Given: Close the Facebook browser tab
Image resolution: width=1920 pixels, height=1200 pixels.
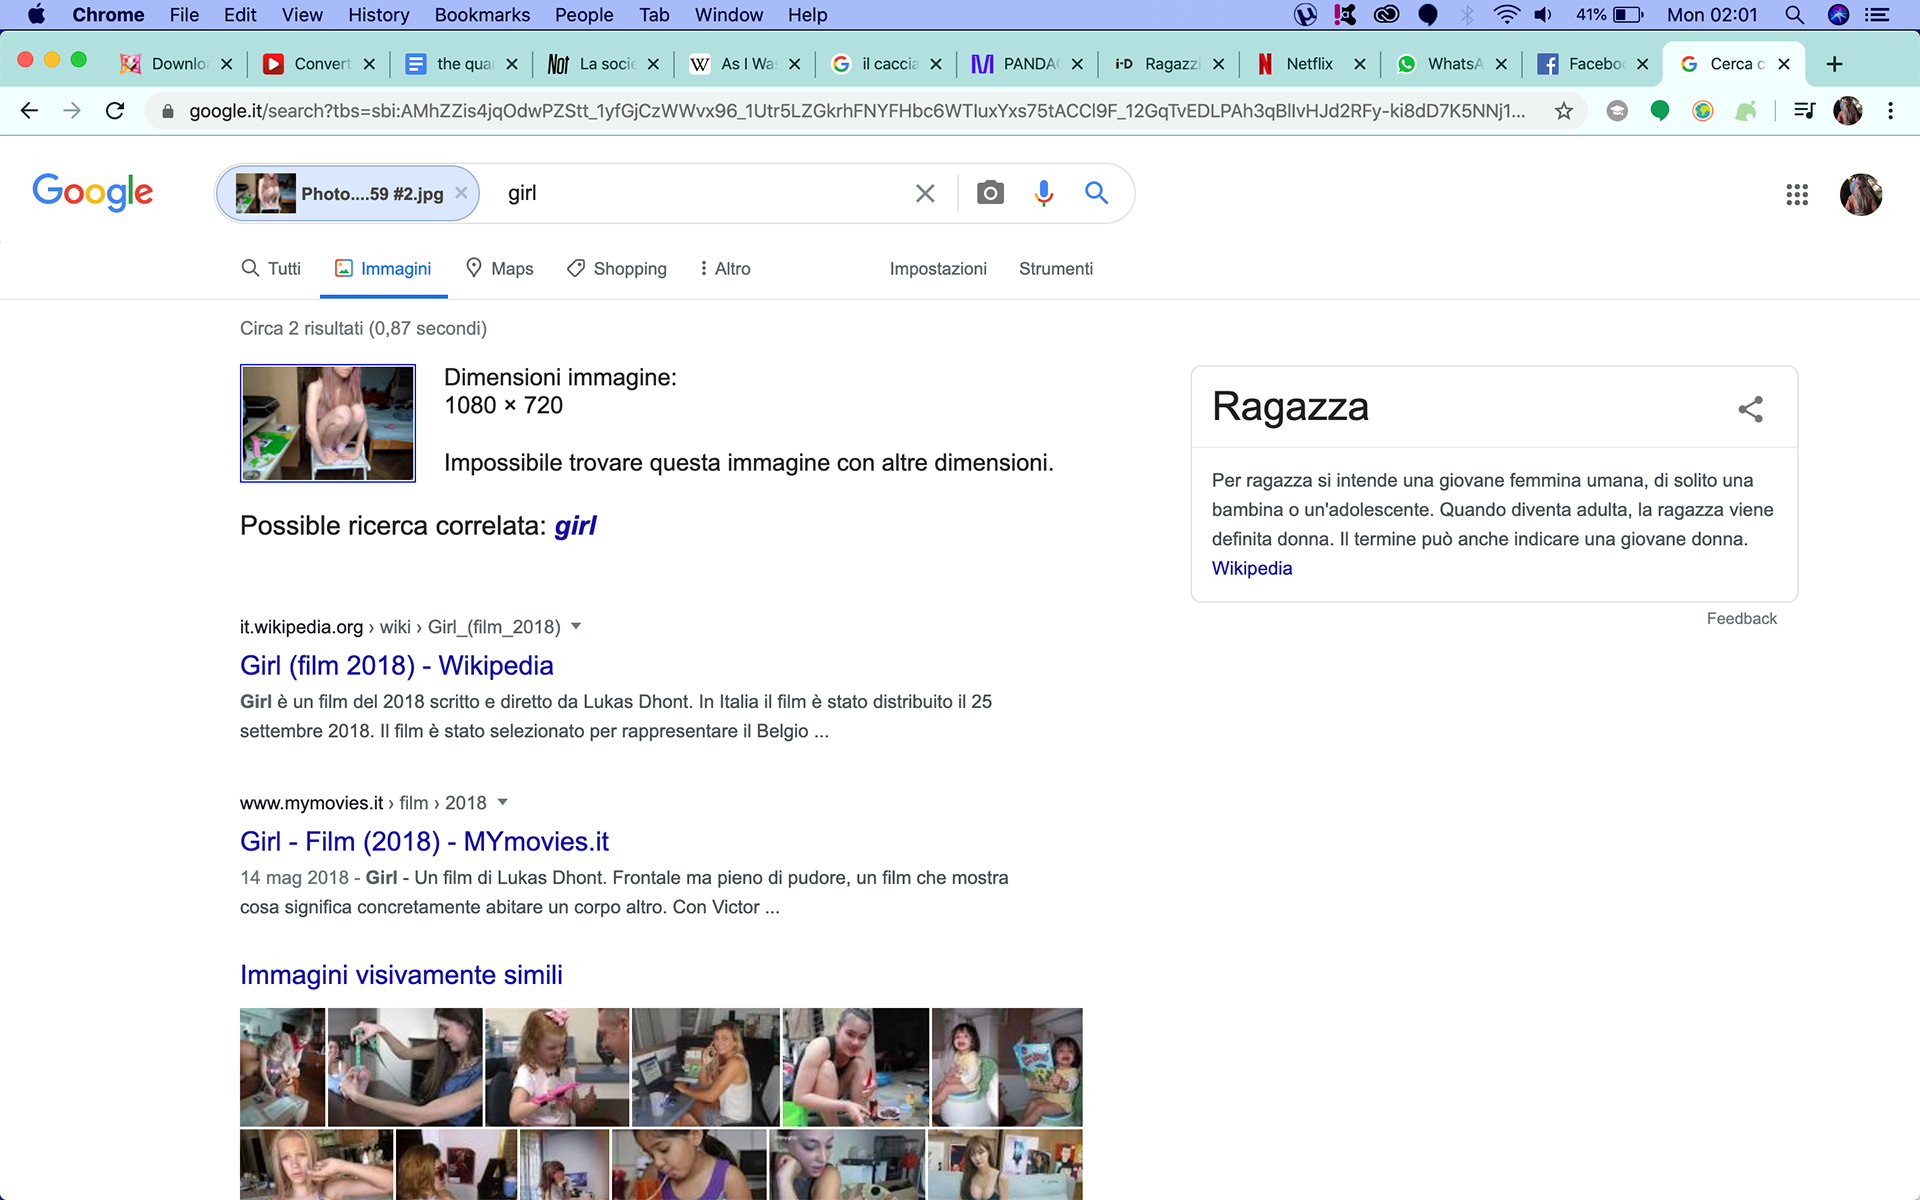Looking at the screenshot, I should click(x=1642, y=64).
